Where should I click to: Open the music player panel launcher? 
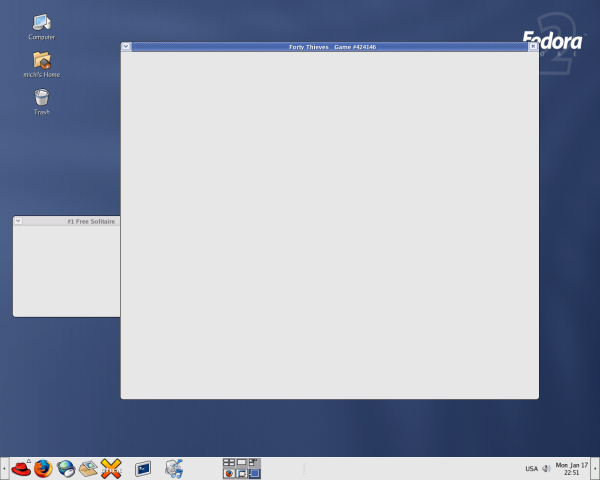click(174, 468)
